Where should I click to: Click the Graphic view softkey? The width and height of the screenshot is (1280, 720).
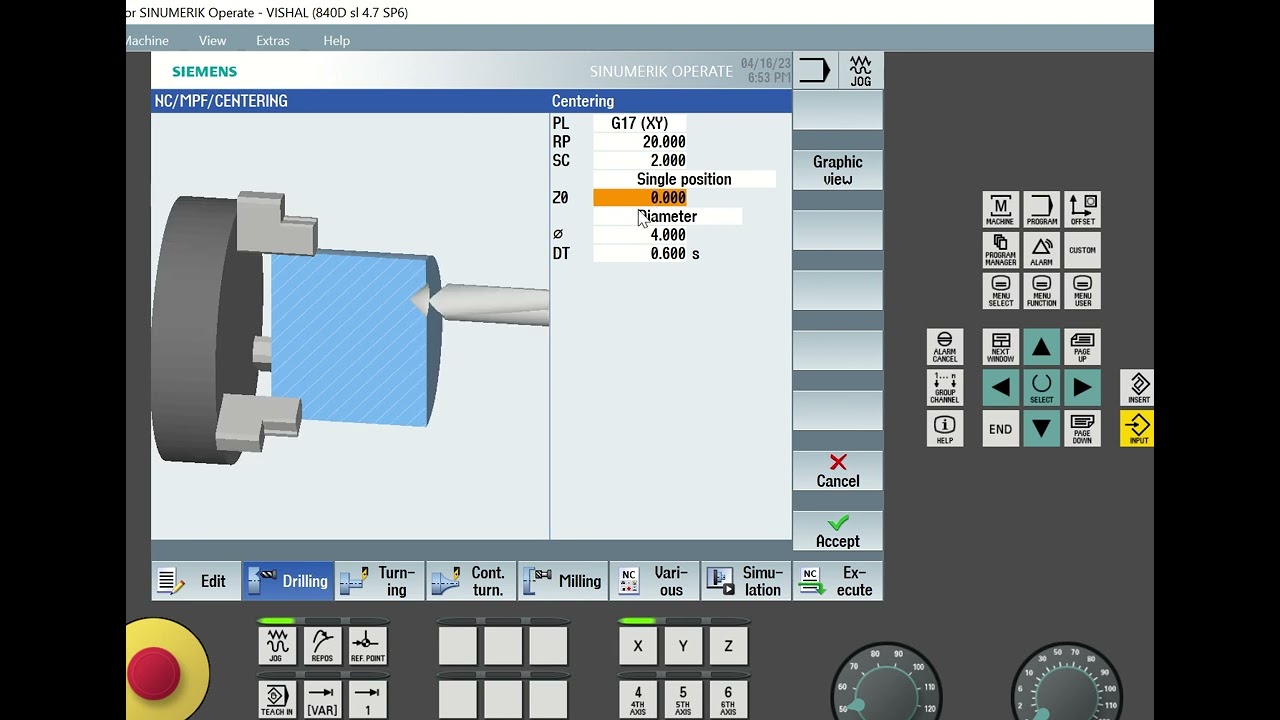pyautogui.click(x=838, y=170)
